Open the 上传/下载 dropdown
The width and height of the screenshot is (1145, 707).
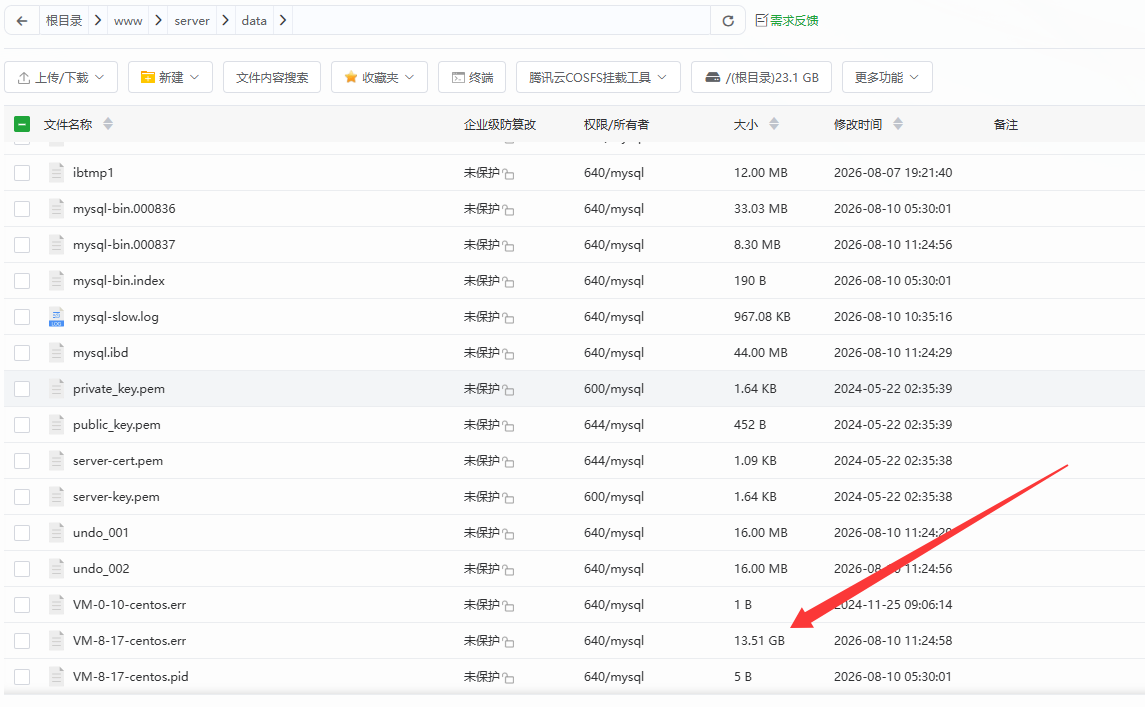click(61, 77)
